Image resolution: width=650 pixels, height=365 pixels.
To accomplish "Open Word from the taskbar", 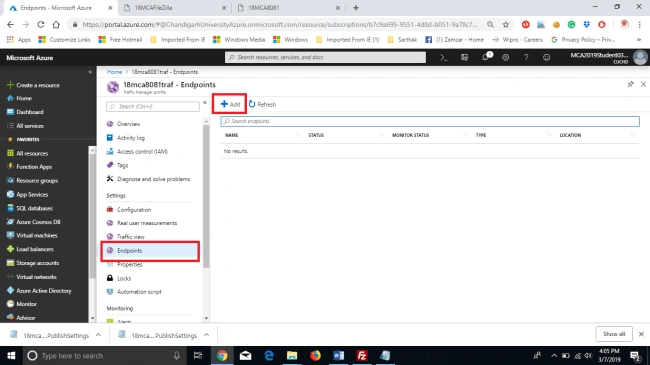I will [338, 355].
